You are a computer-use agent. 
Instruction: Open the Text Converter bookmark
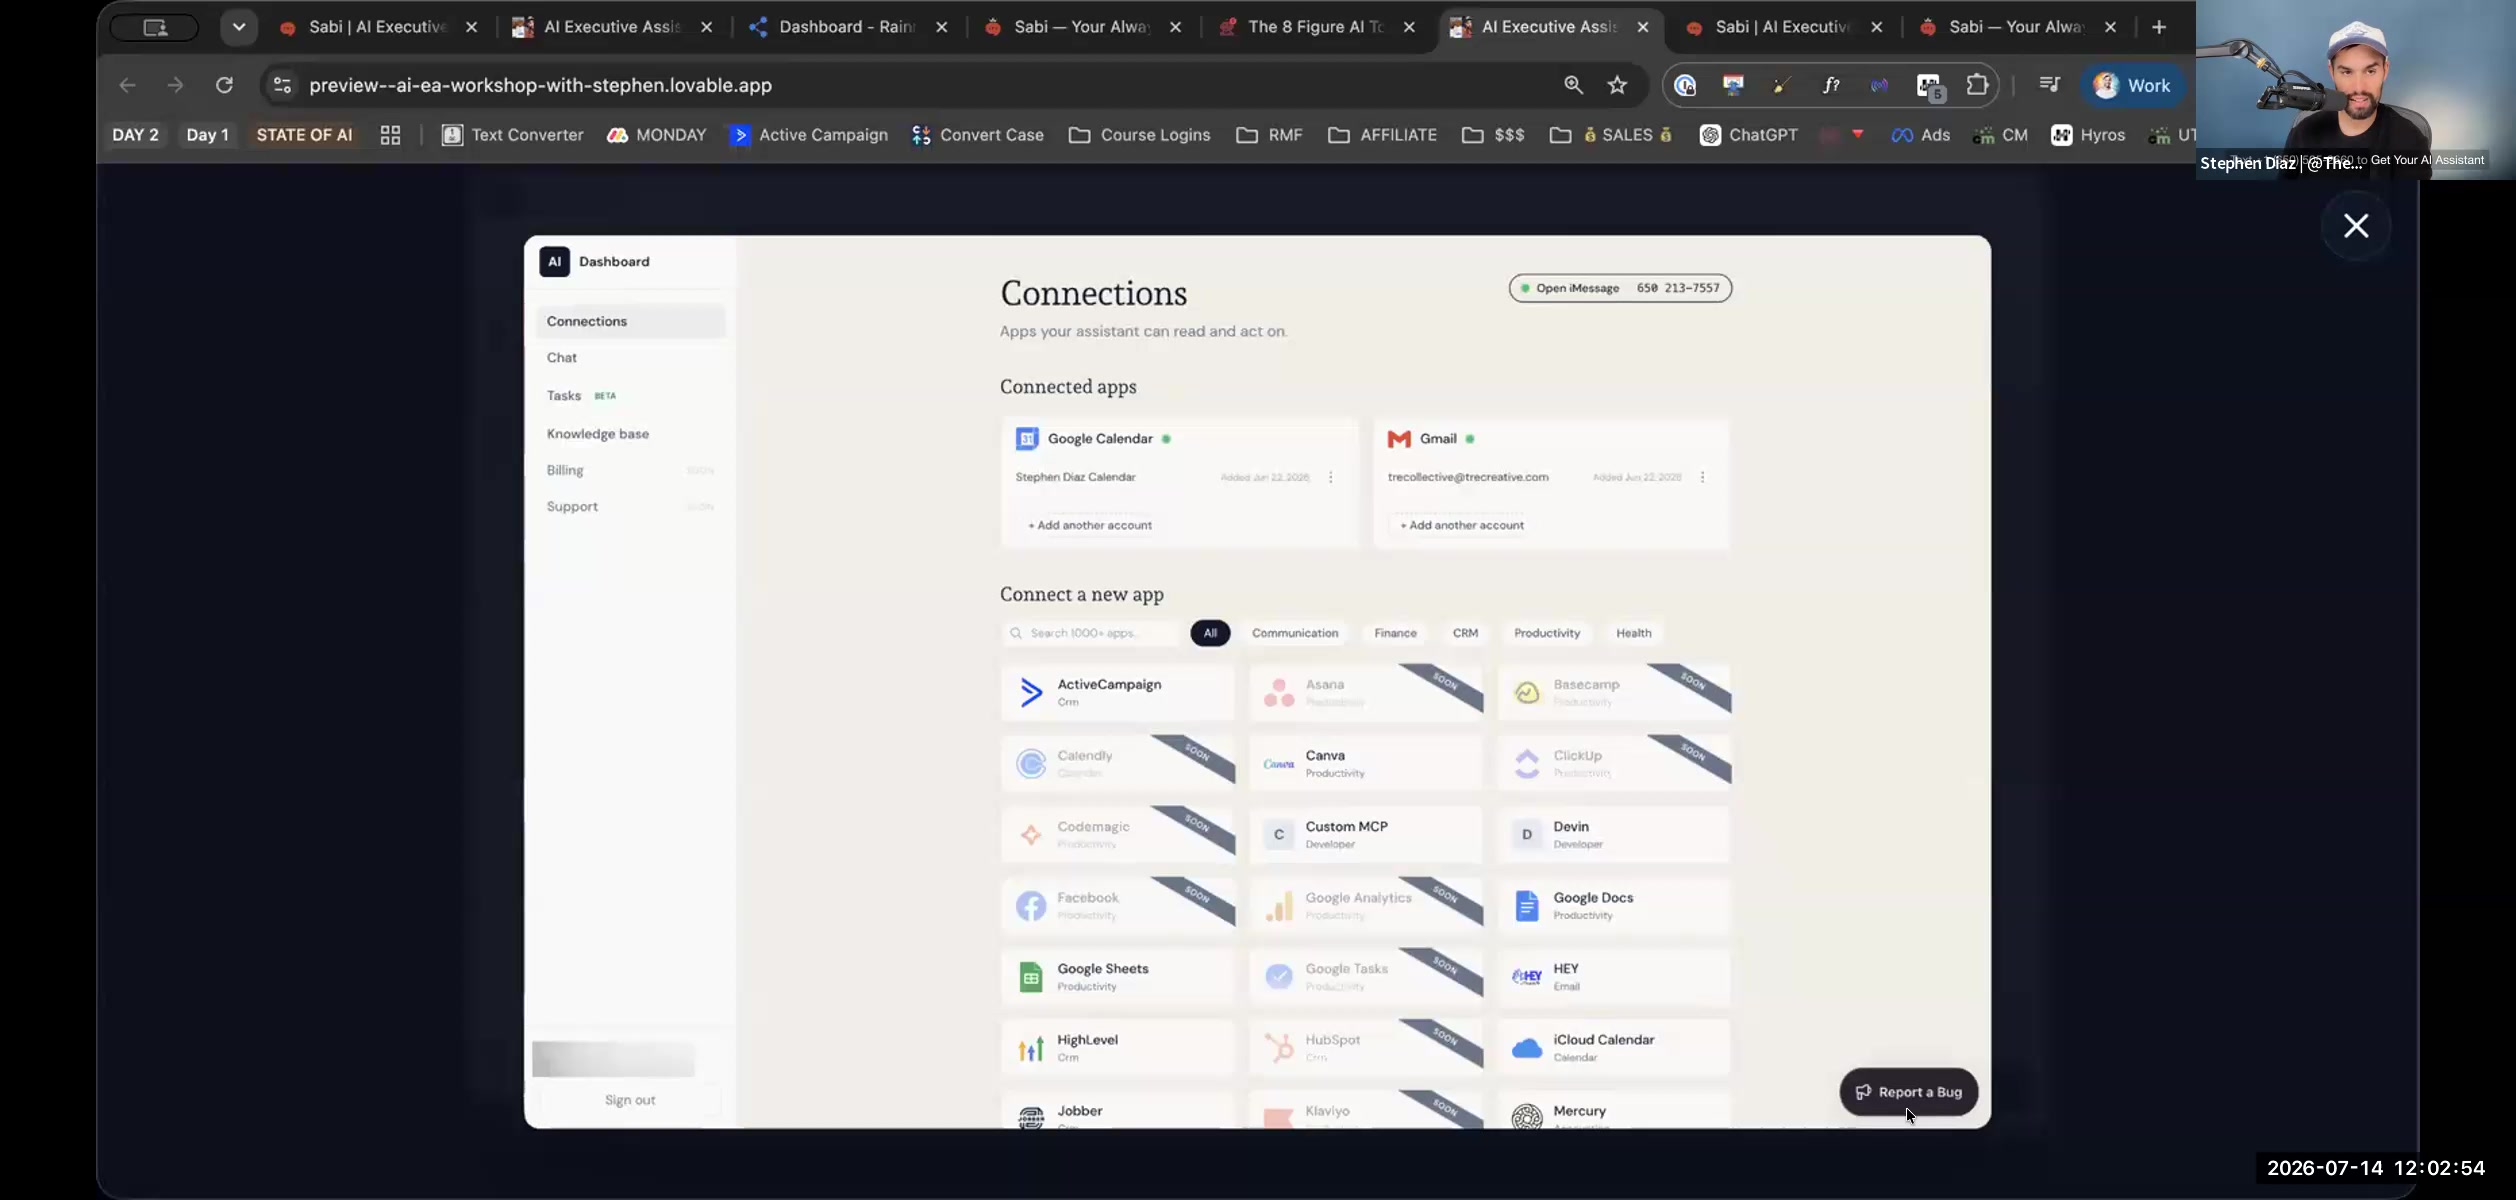click(513, 135)
